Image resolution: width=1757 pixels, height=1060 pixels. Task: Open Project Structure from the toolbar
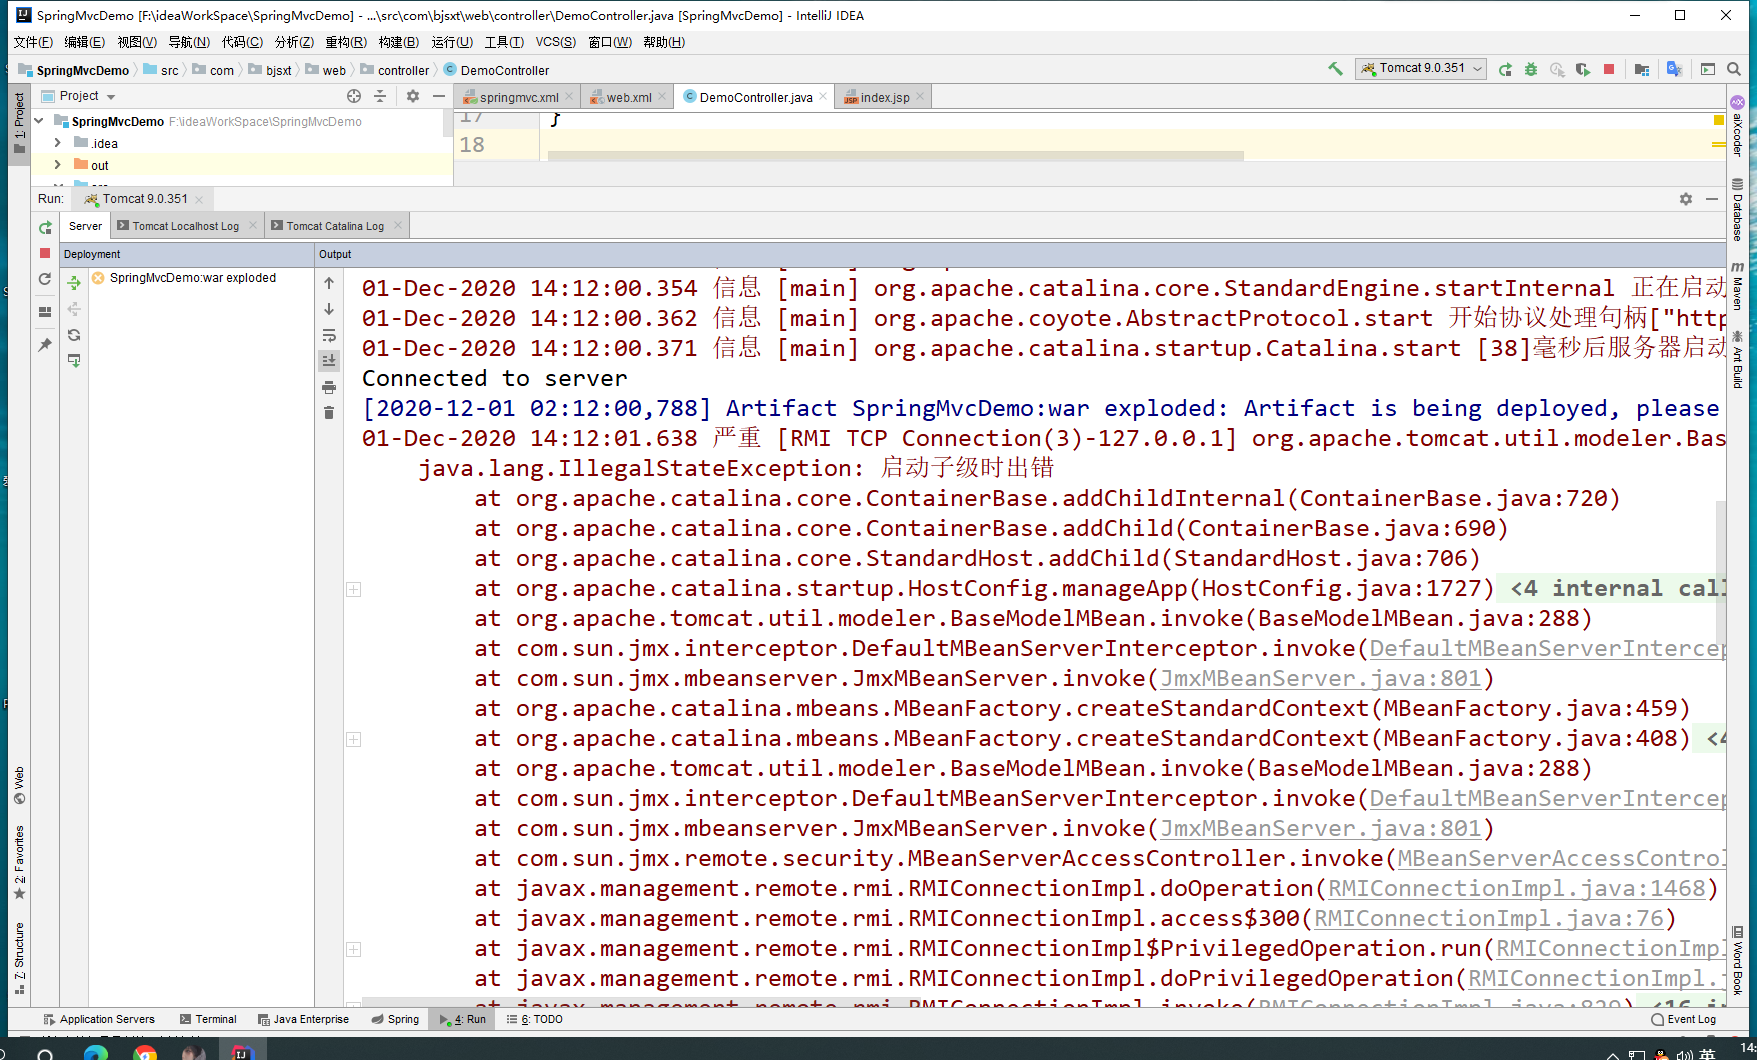(1642, 69)
